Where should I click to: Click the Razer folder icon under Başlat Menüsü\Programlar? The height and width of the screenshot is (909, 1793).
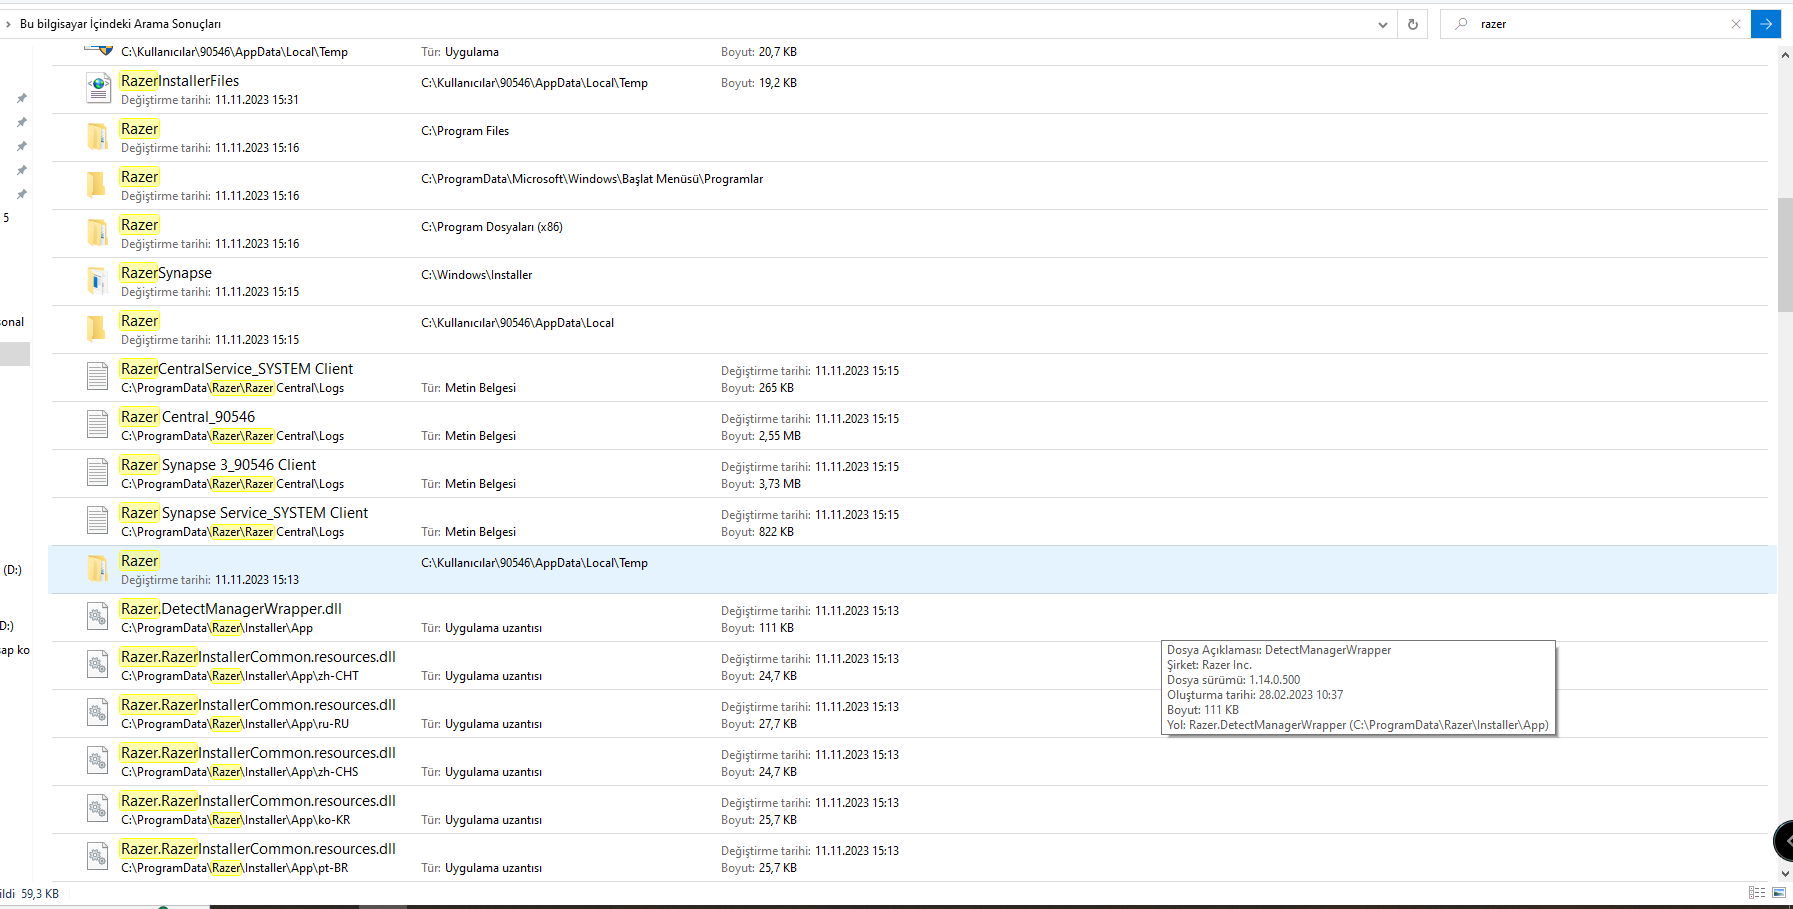[x=97, y=185]
